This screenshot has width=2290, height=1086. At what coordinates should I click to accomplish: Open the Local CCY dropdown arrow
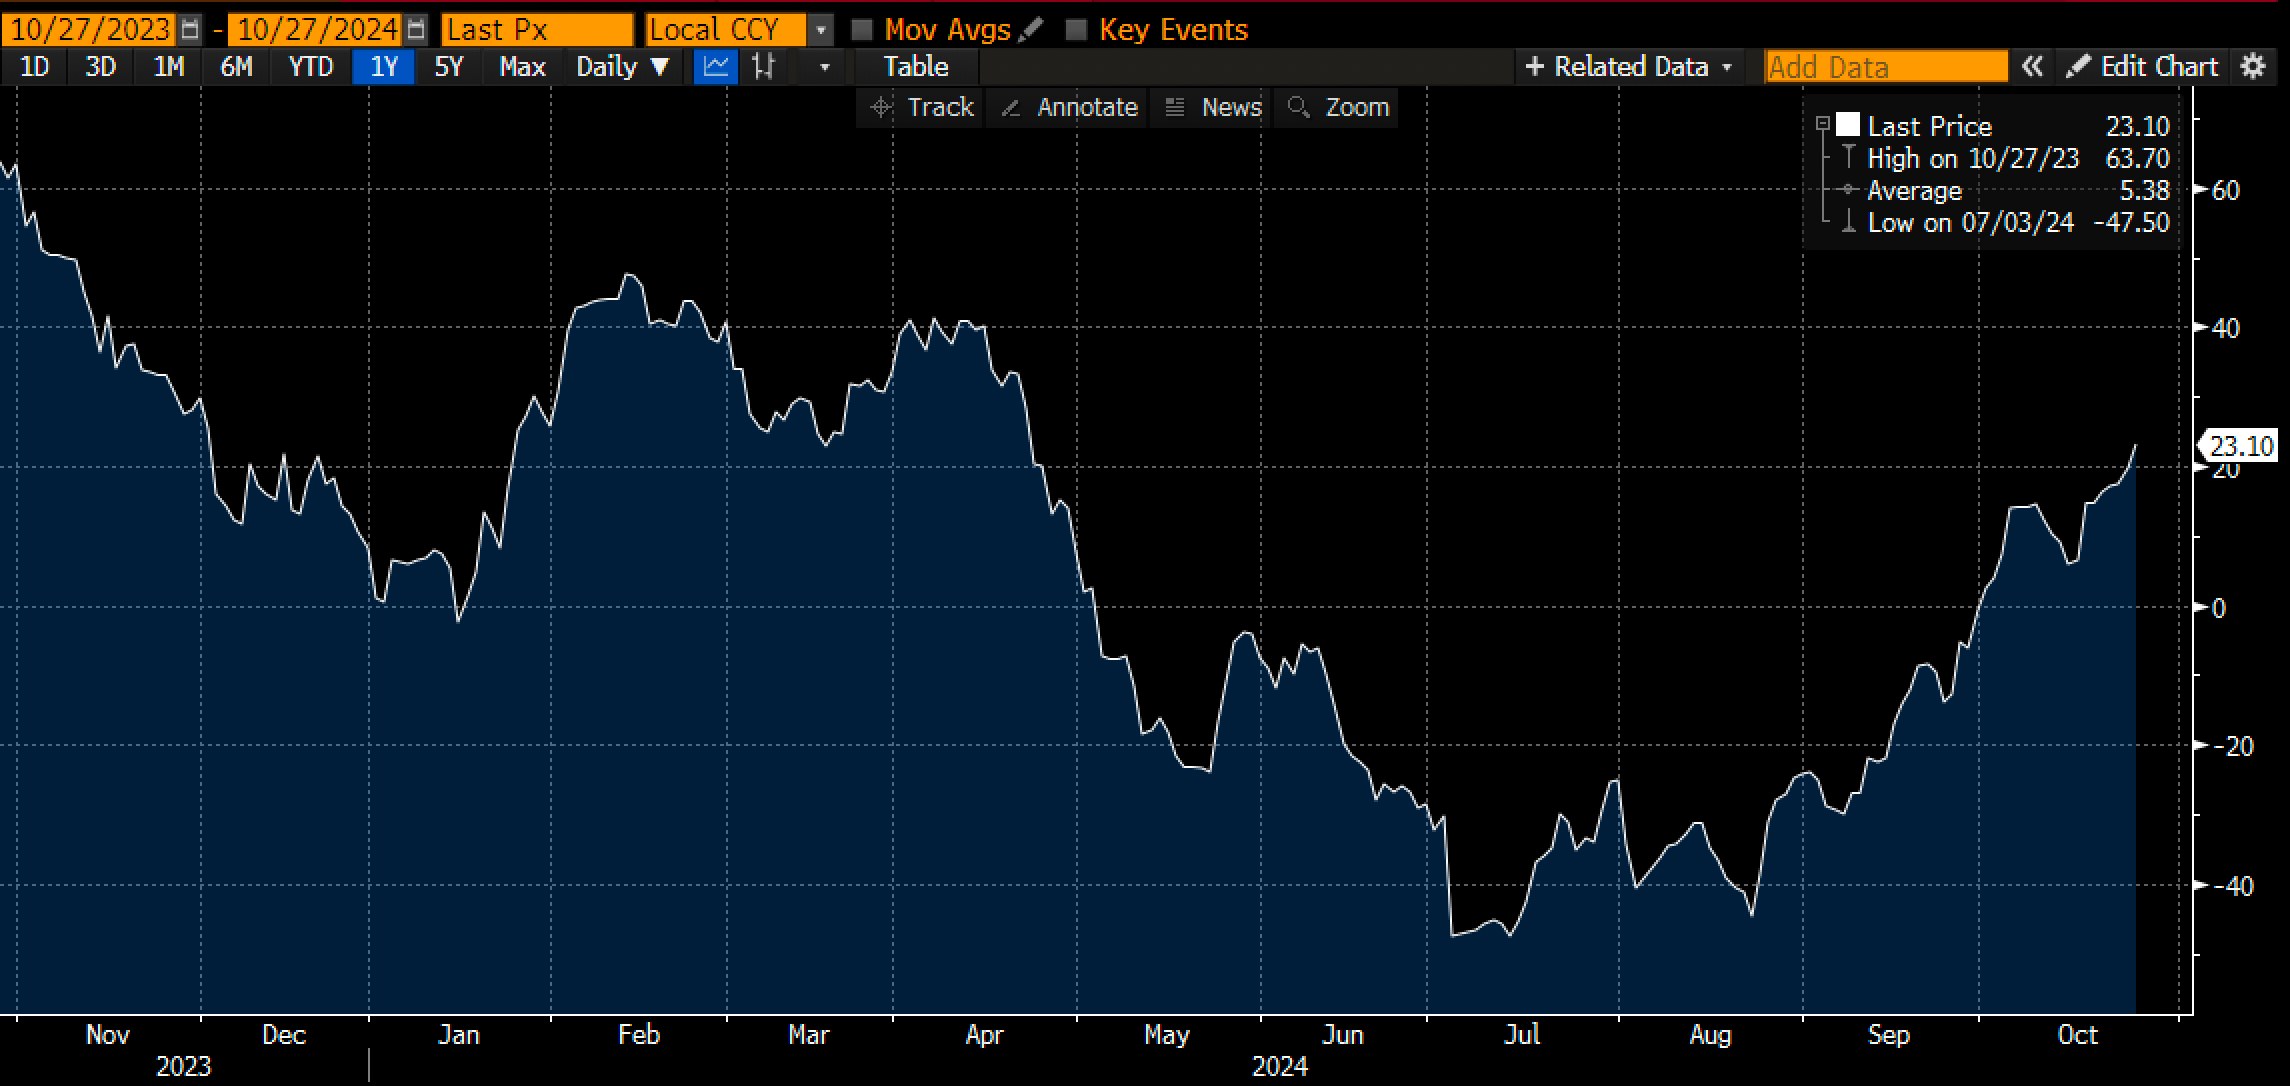820,30
